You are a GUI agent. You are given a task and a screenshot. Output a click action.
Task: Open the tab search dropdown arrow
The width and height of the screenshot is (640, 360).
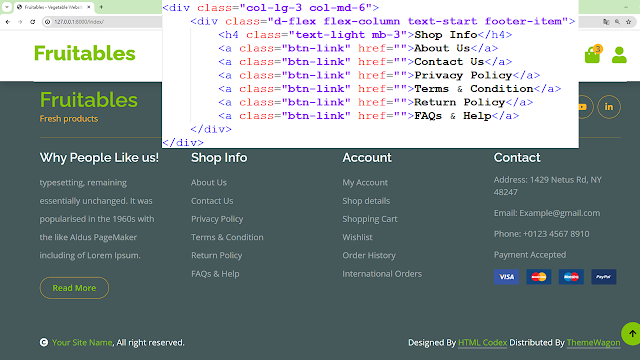click(x=7, y=7)
